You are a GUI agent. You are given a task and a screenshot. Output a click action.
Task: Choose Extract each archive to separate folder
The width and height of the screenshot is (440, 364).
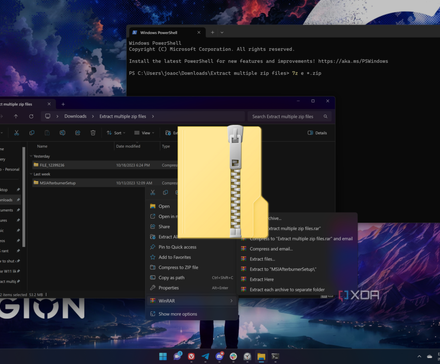[x=287, y=290]
